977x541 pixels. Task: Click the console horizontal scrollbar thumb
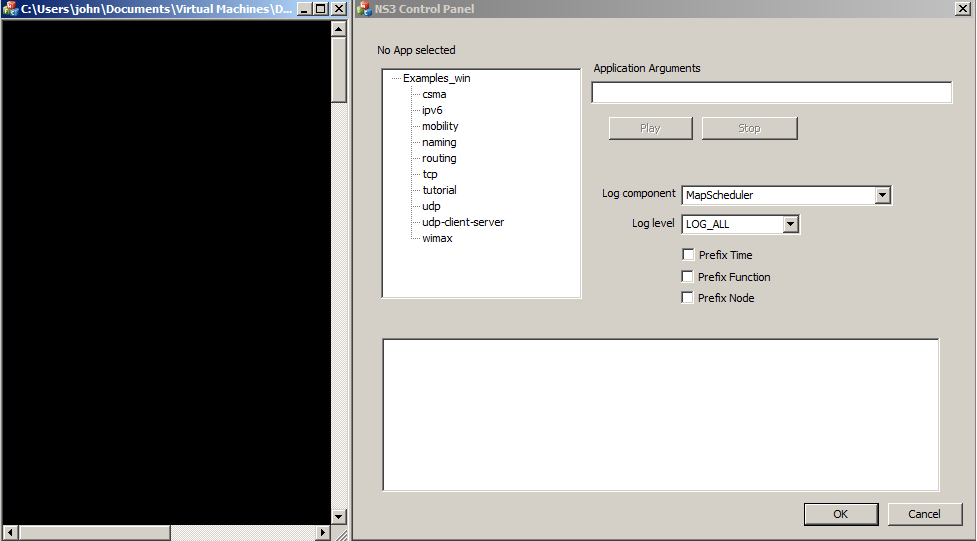coord(94,532)
